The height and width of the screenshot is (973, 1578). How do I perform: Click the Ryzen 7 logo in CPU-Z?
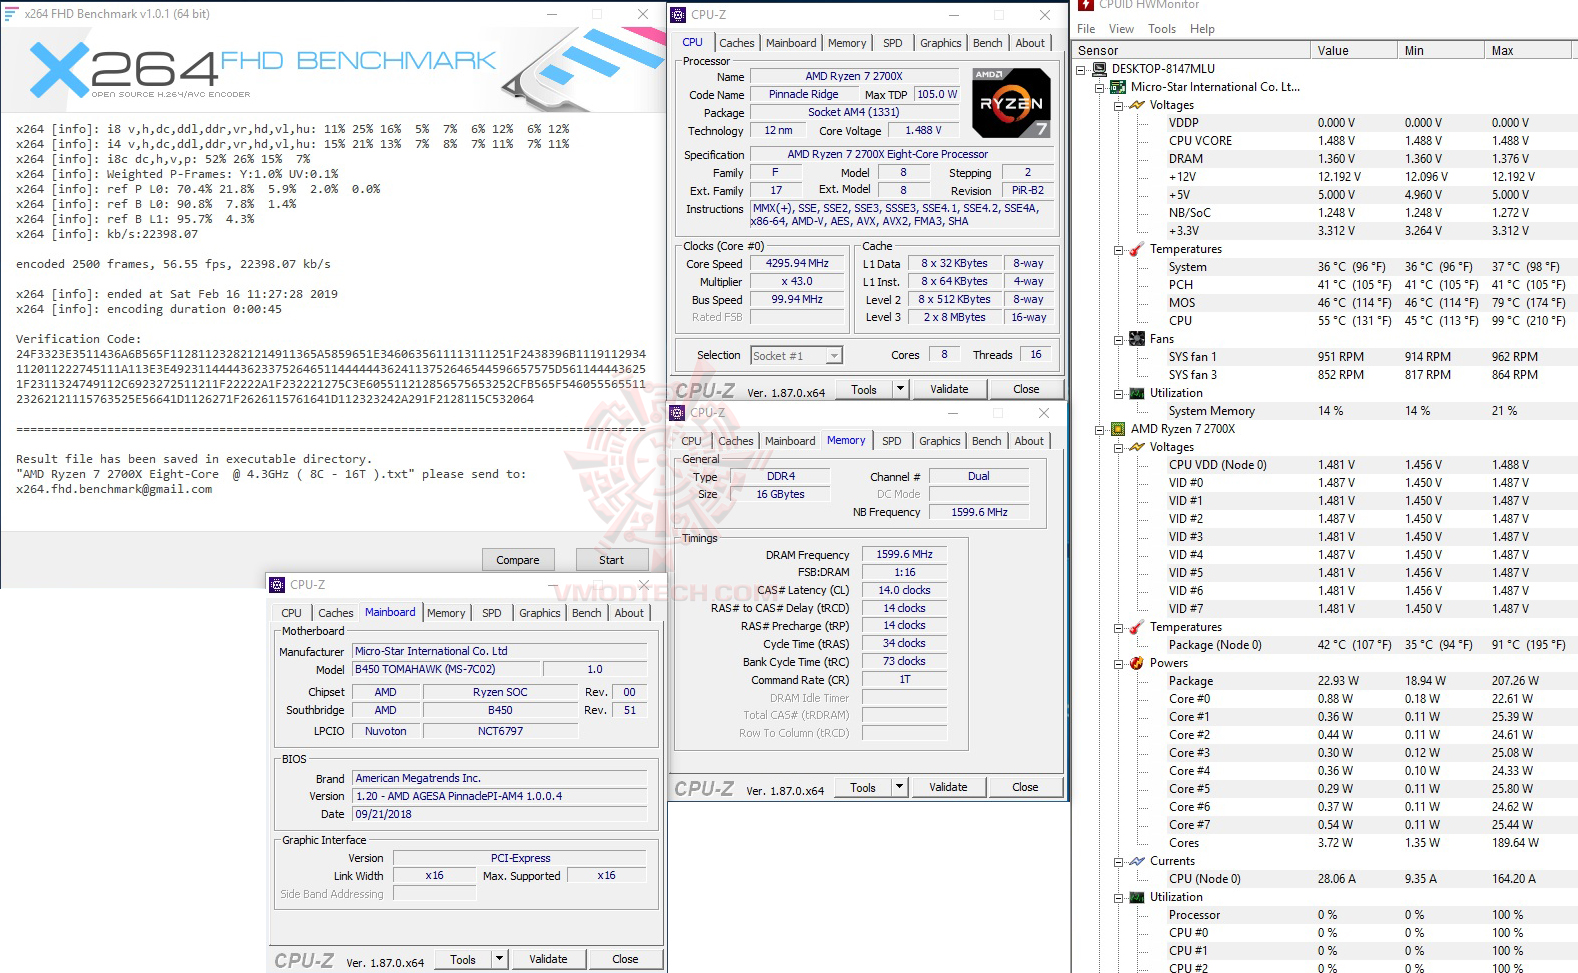[1011, 103]
